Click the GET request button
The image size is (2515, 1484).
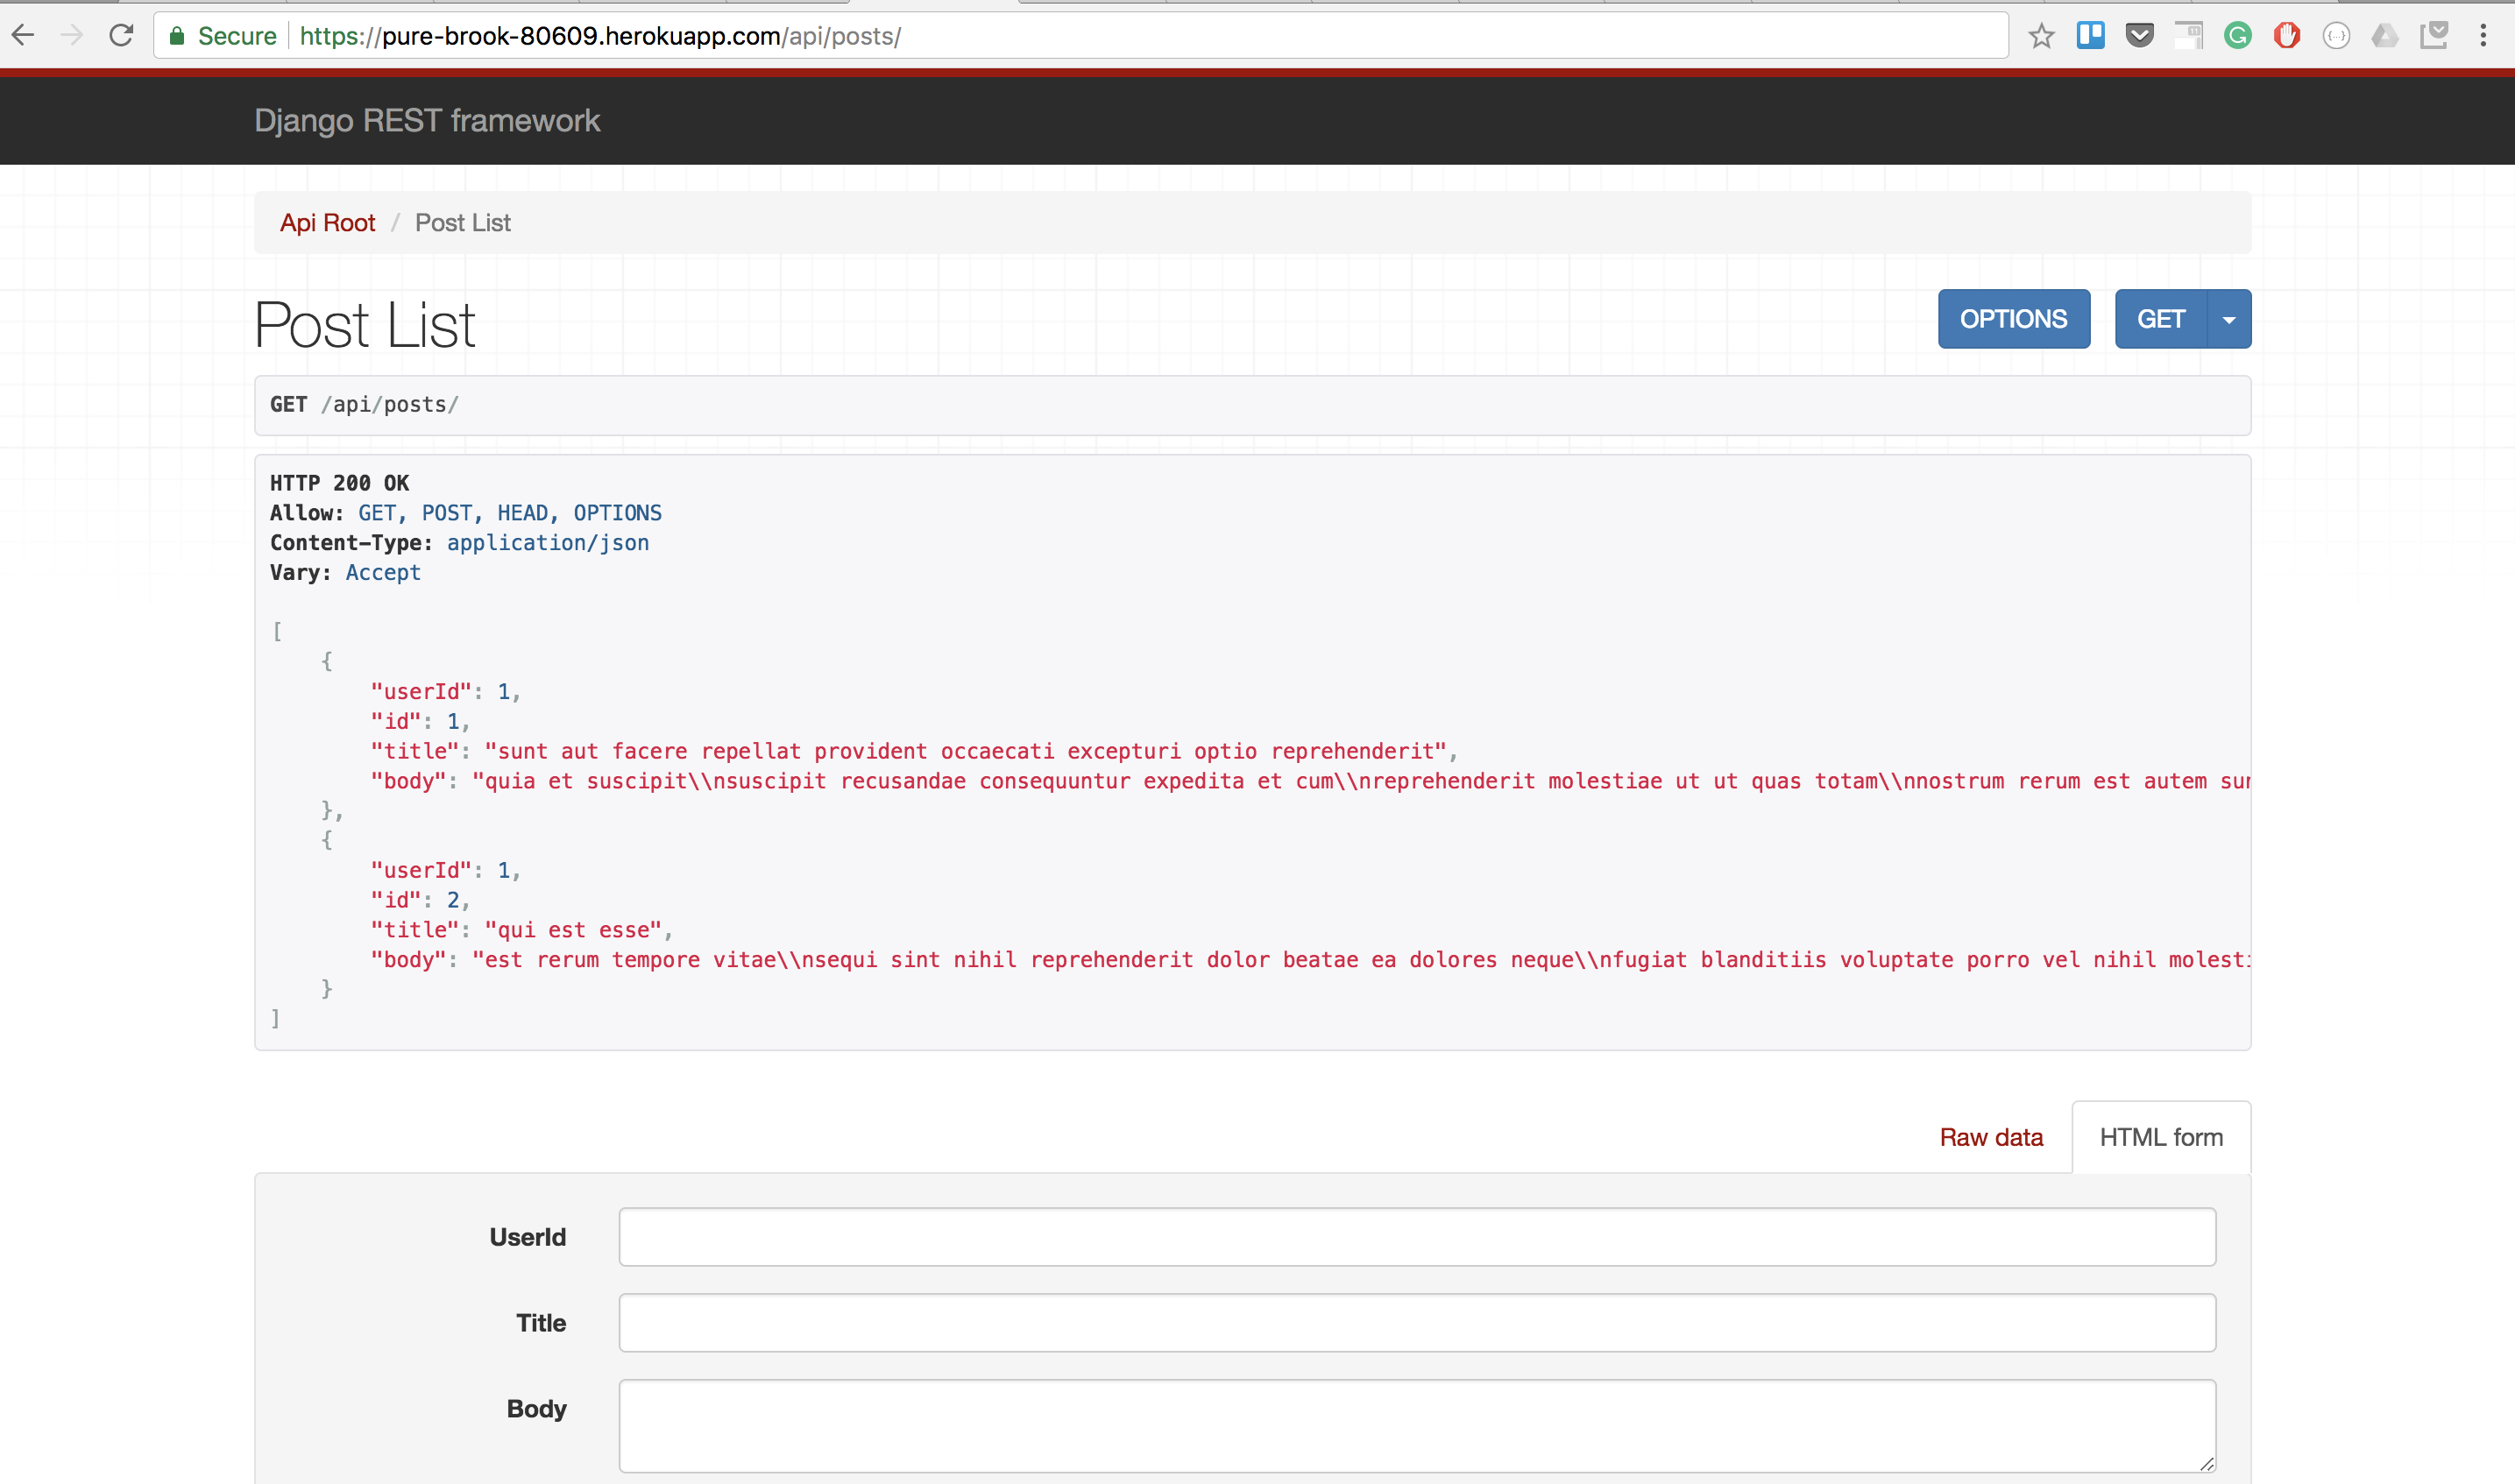point(2160,319)
